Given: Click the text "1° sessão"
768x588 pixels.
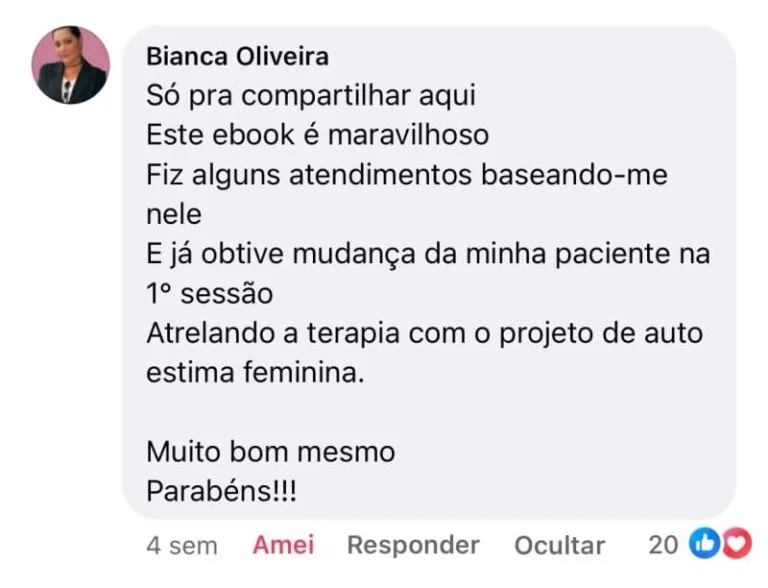Looking at the screenshot, I should [209, 294].
